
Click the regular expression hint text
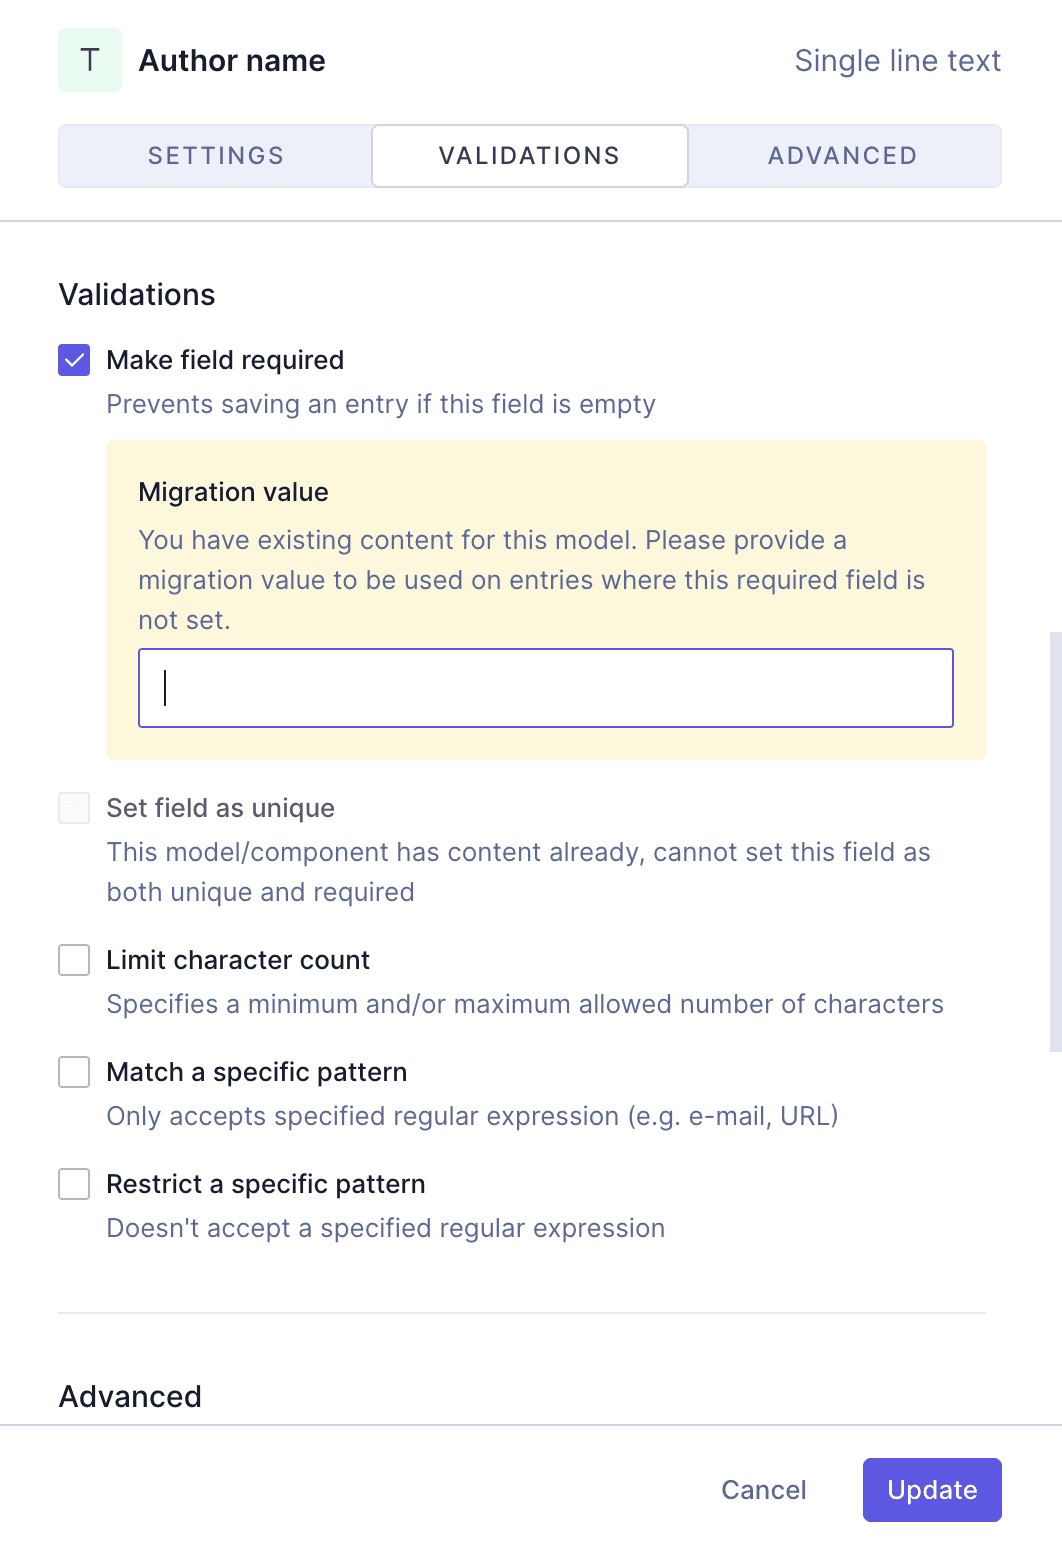(x=472, y=1116)
